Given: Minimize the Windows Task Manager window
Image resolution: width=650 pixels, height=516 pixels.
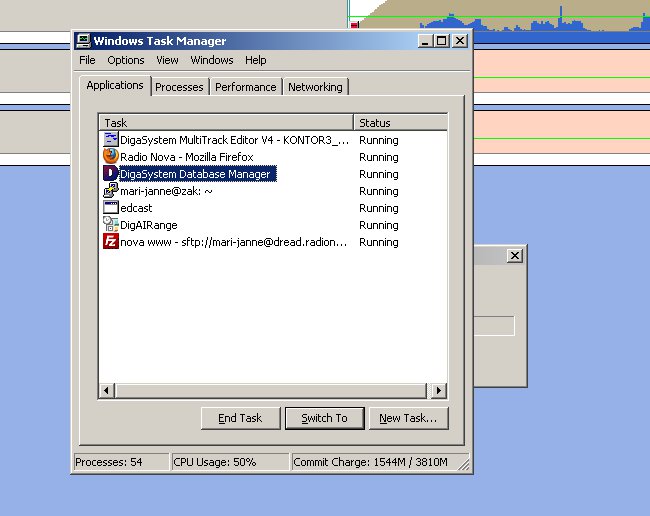Looking at the screenshot, I should pos(424,41).
